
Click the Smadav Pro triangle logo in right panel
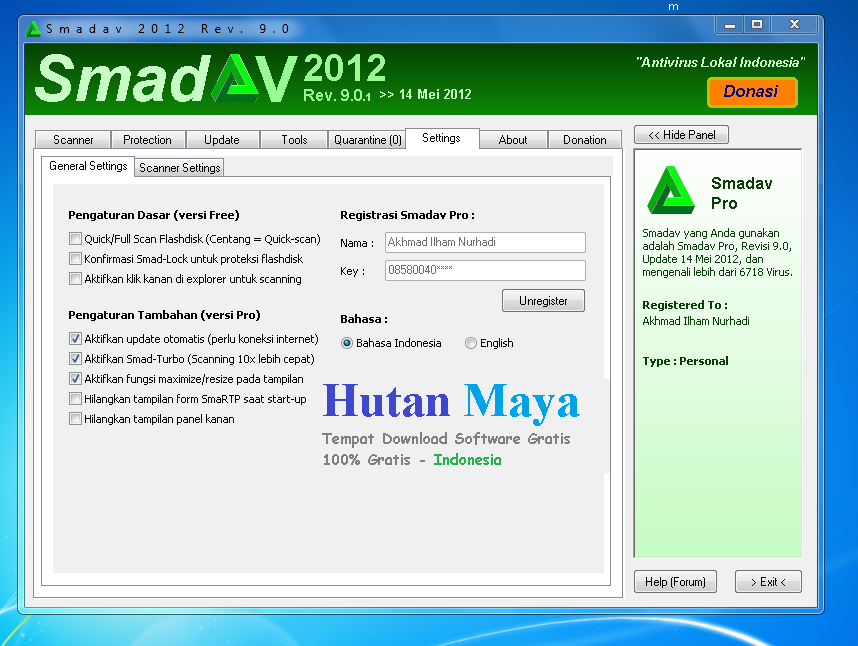(671, 190)
